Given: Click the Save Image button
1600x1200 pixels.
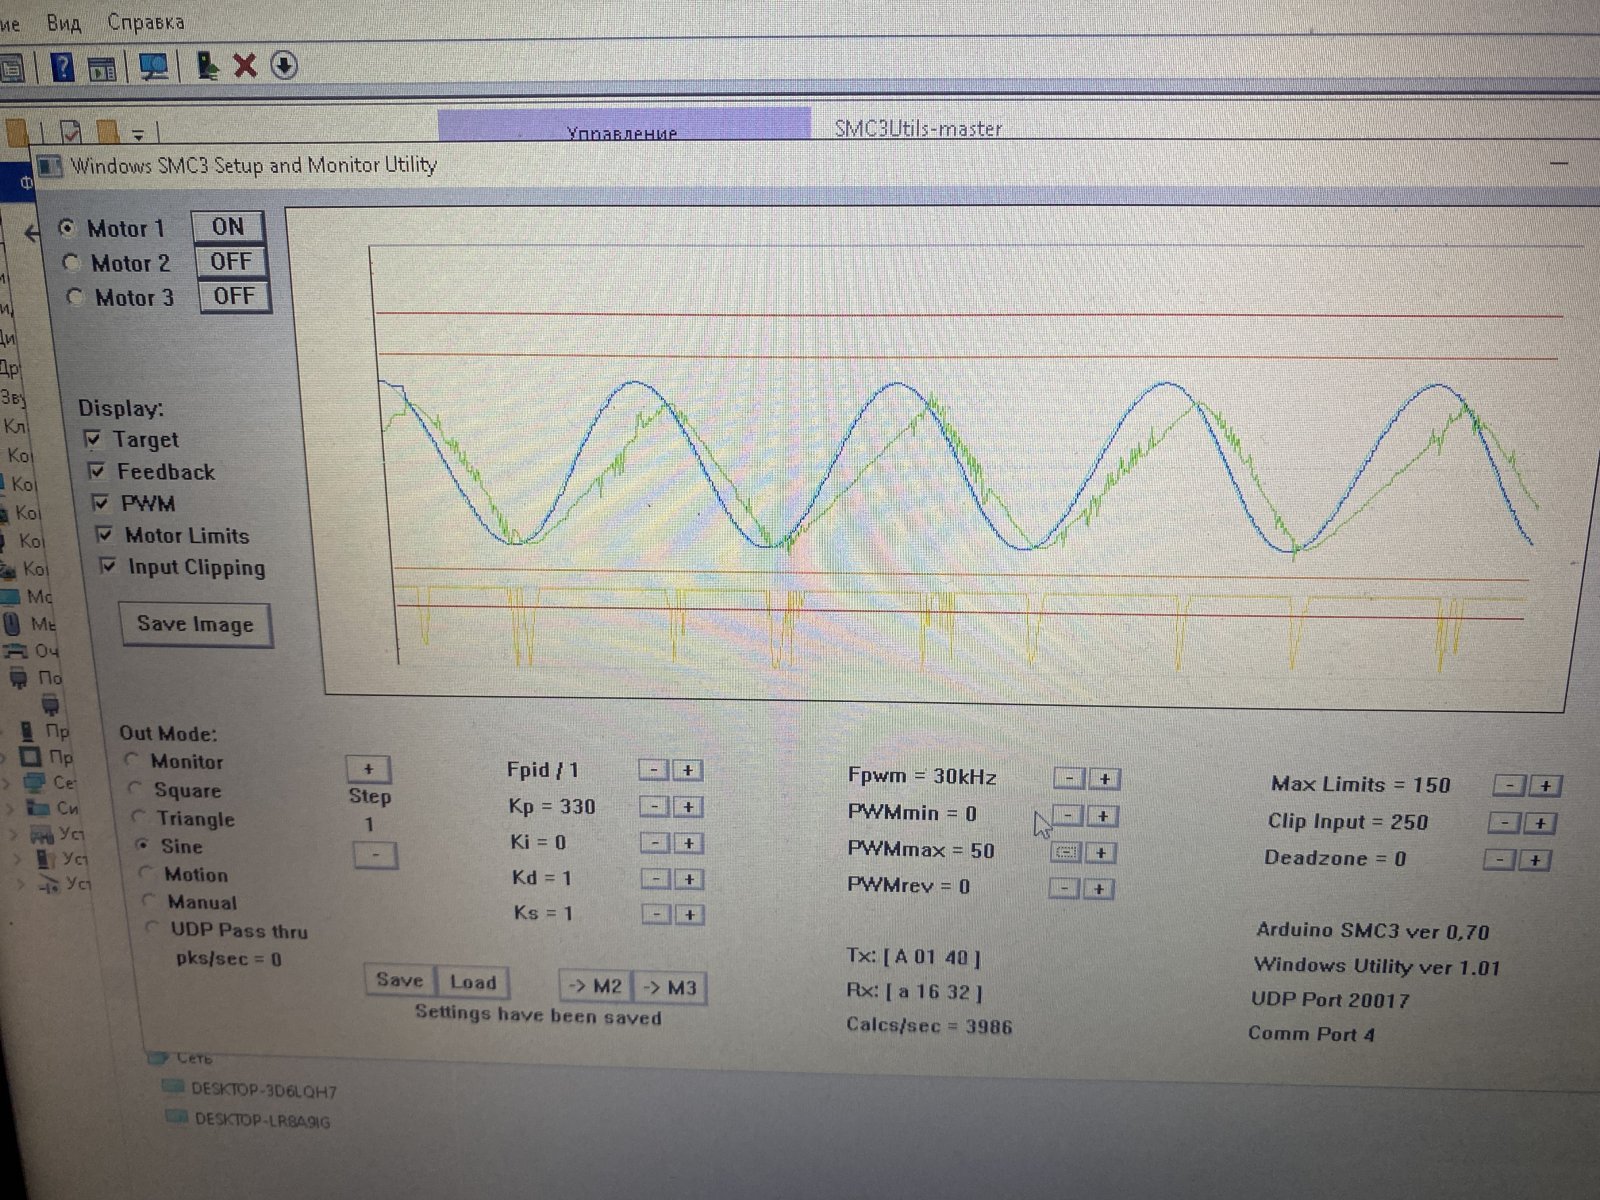Looking at the screenshot, I should 195,624.
